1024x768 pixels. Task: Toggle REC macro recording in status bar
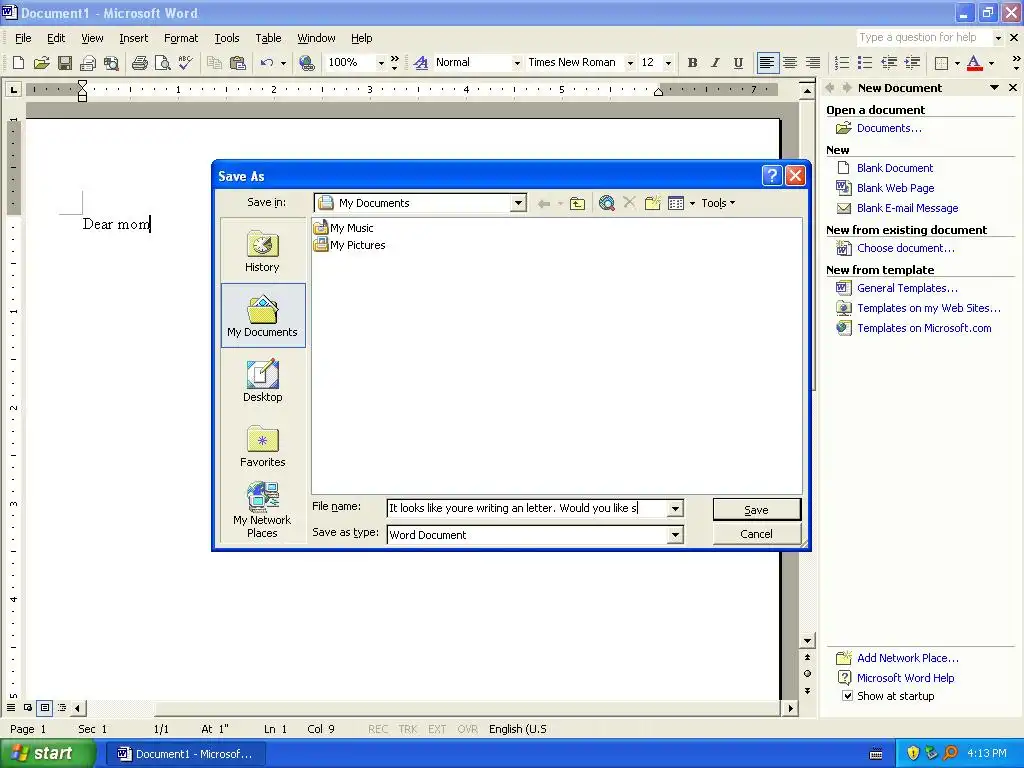377,729
